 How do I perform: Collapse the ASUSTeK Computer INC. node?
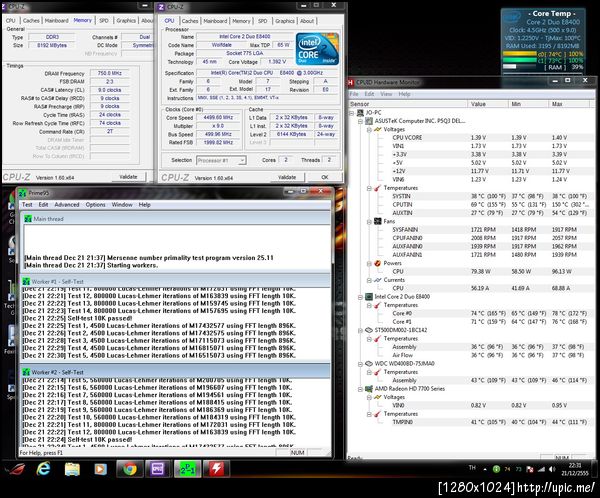360,121
